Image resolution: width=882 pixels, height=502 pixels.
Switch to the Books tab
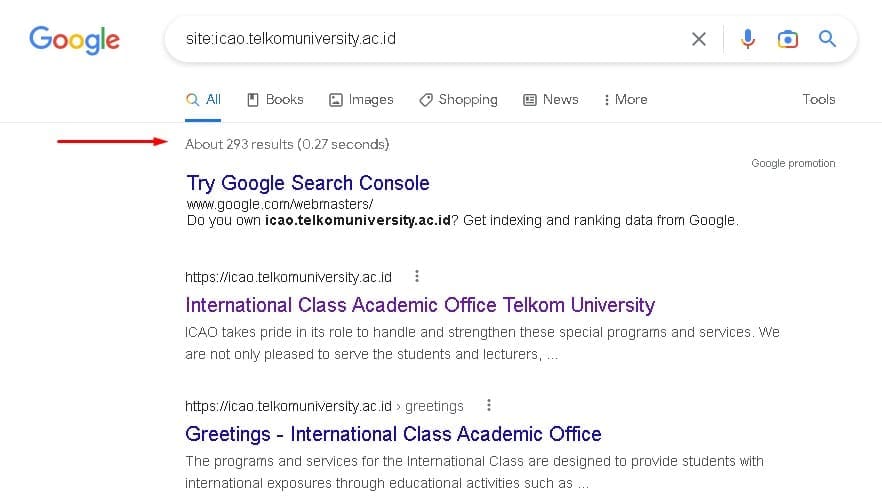(276, 100)
